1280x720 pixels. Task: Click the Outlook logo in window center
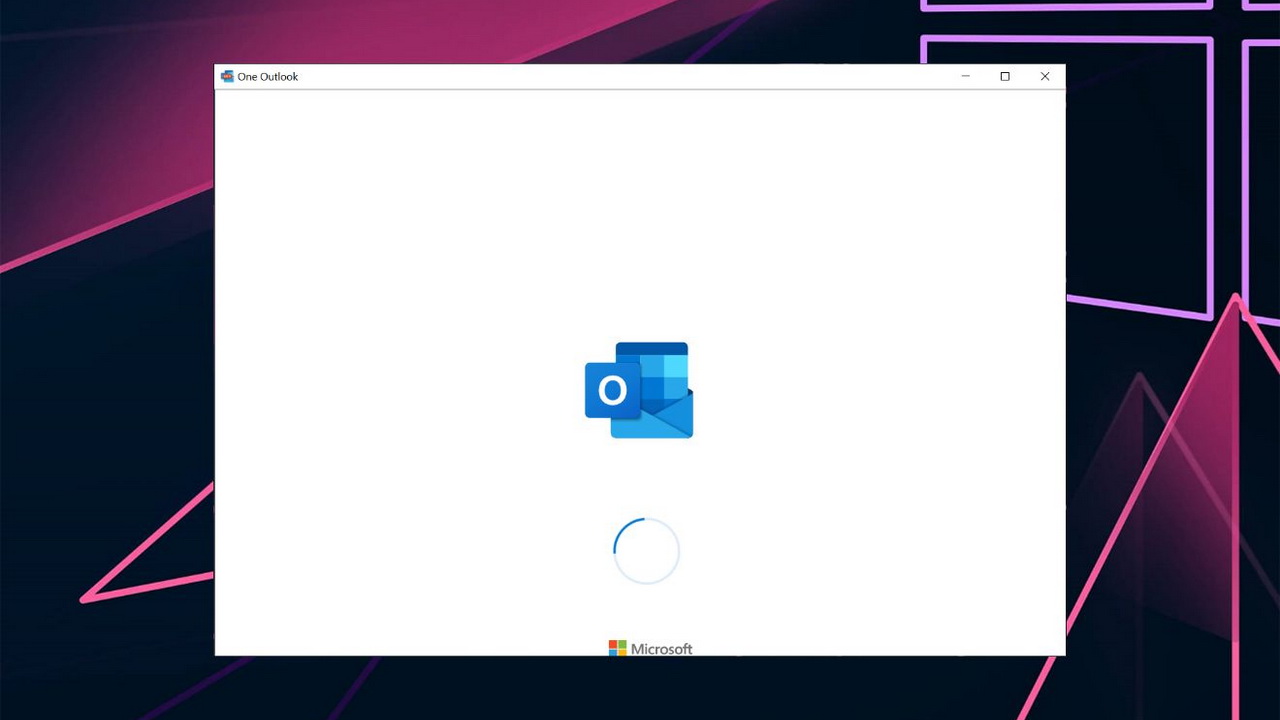point(639,390)
